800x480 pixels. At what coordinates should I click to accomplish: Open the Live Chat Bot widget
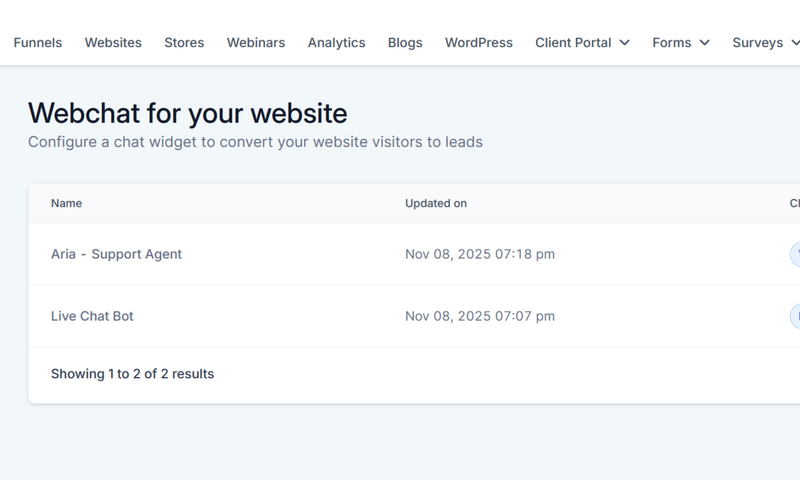tap(92, 316)
